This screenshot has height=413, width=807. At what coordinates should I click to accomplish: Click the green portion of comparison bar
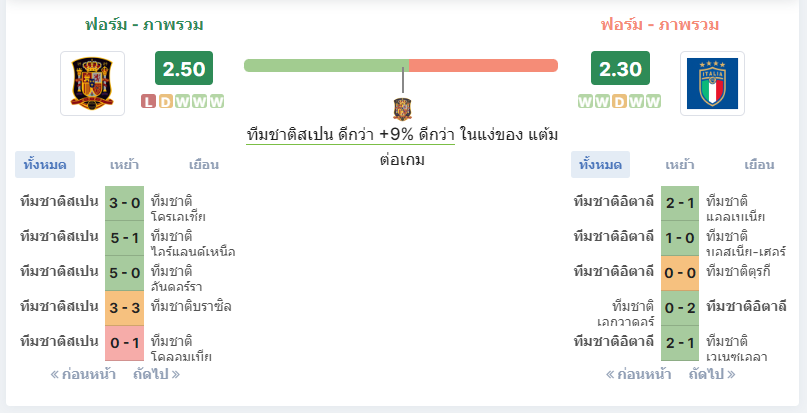[326, 65]
